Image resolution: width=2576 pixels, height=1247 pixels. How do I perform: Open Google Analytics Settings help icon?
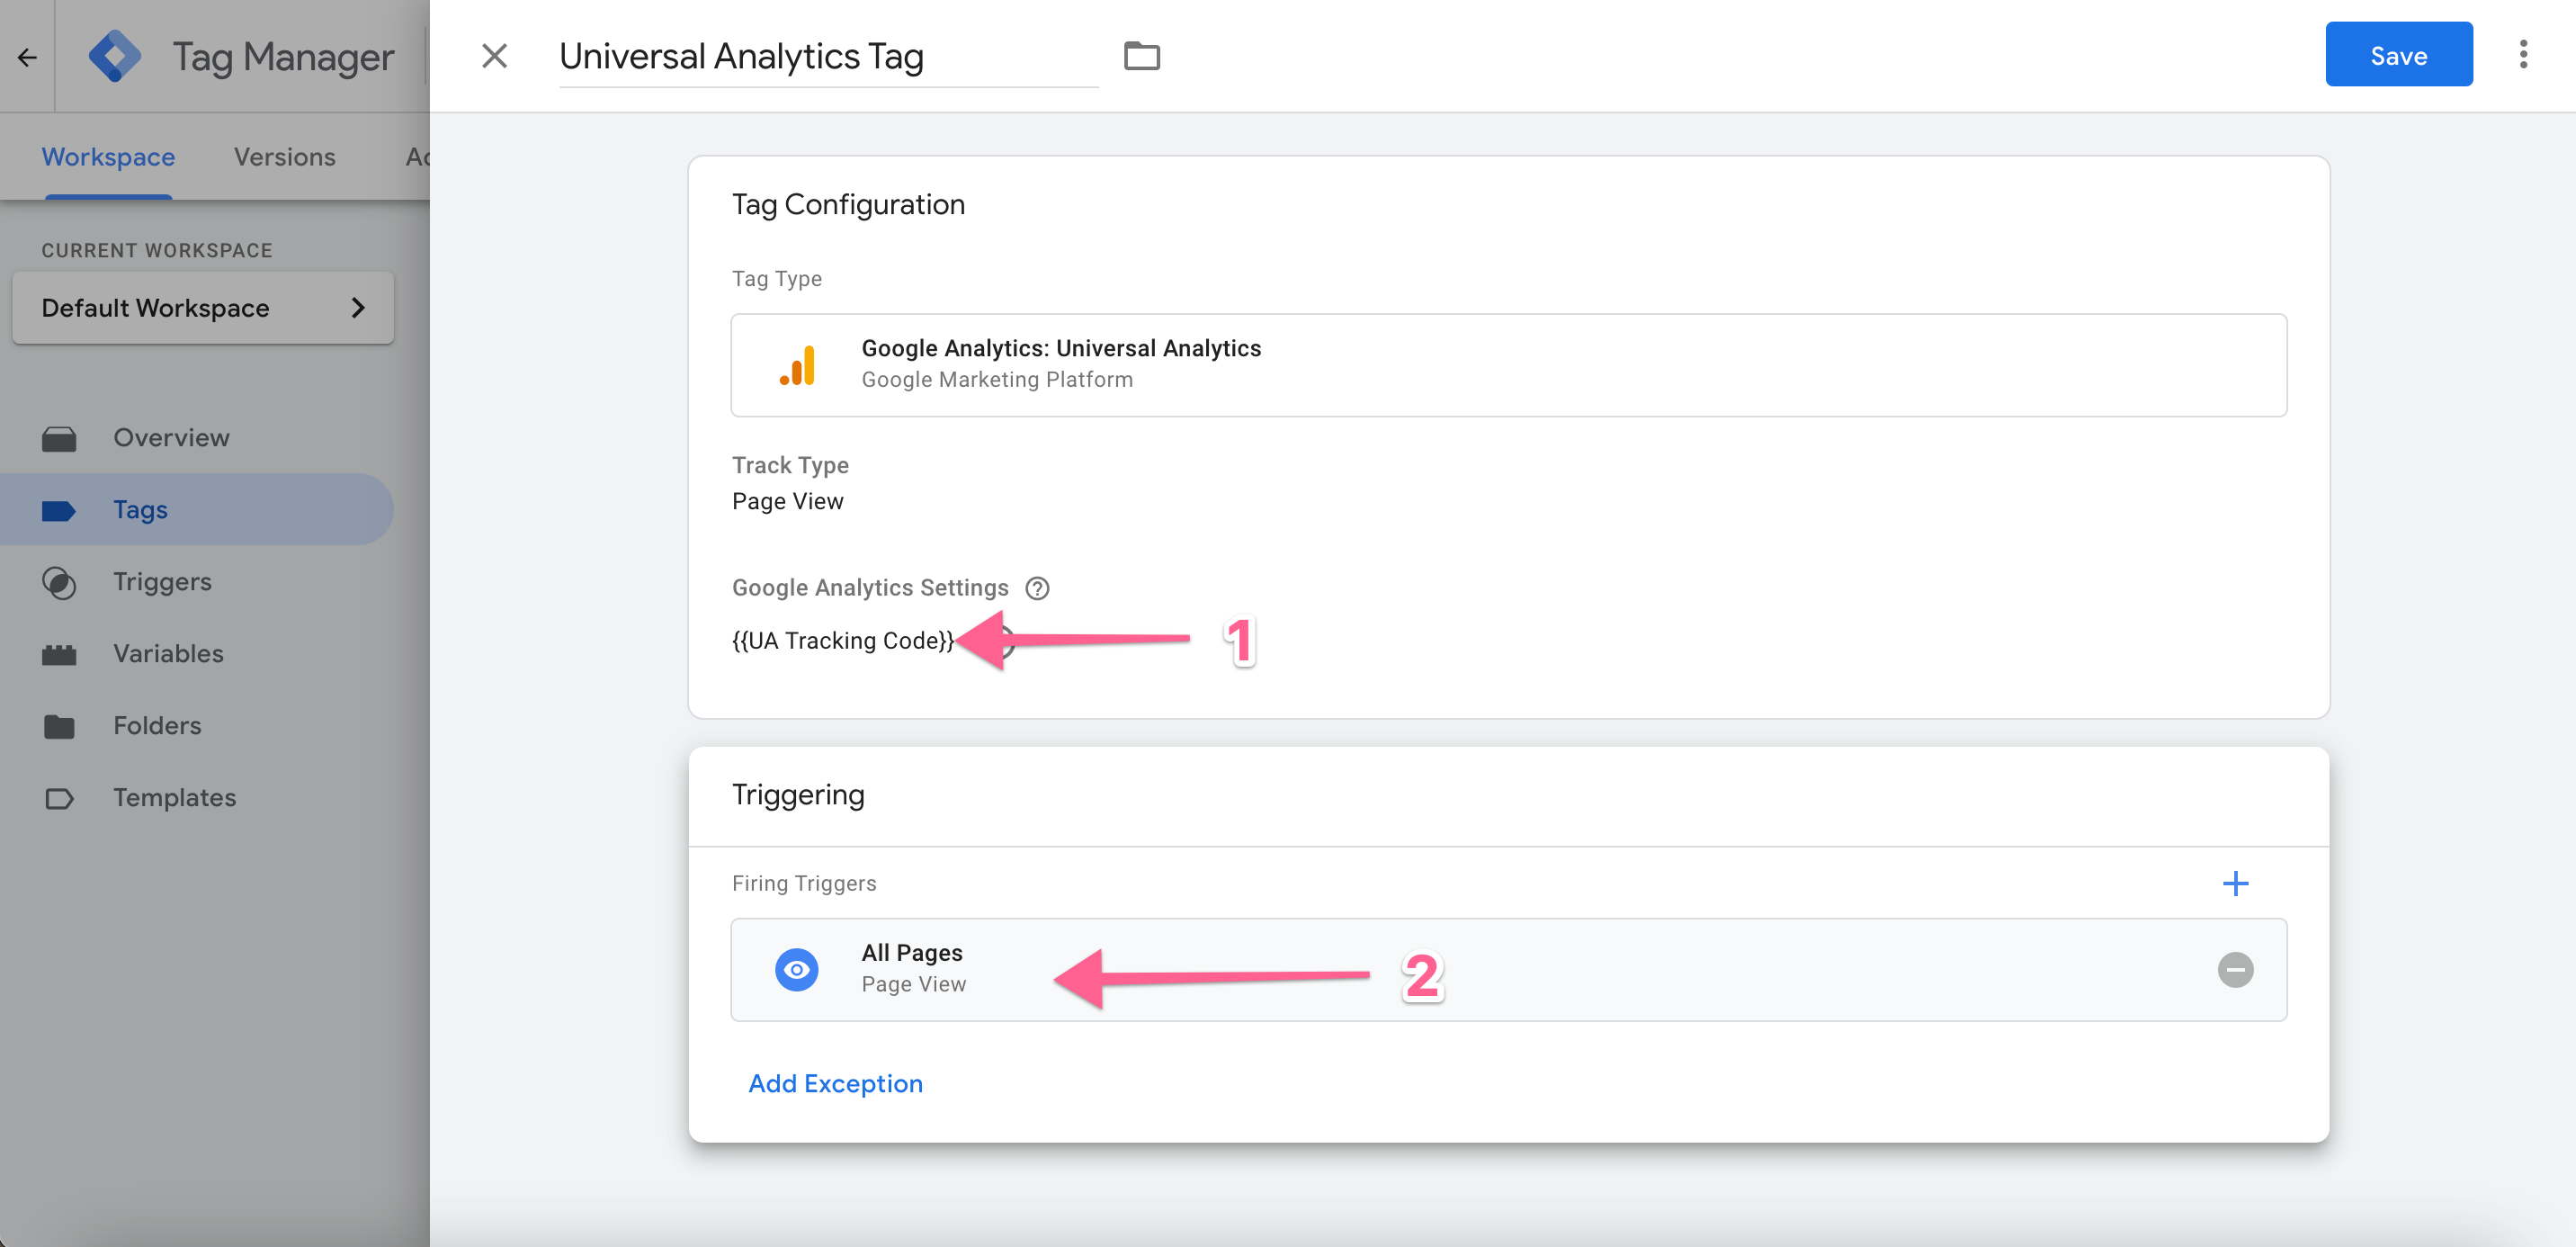click(x=1037, y=588)
